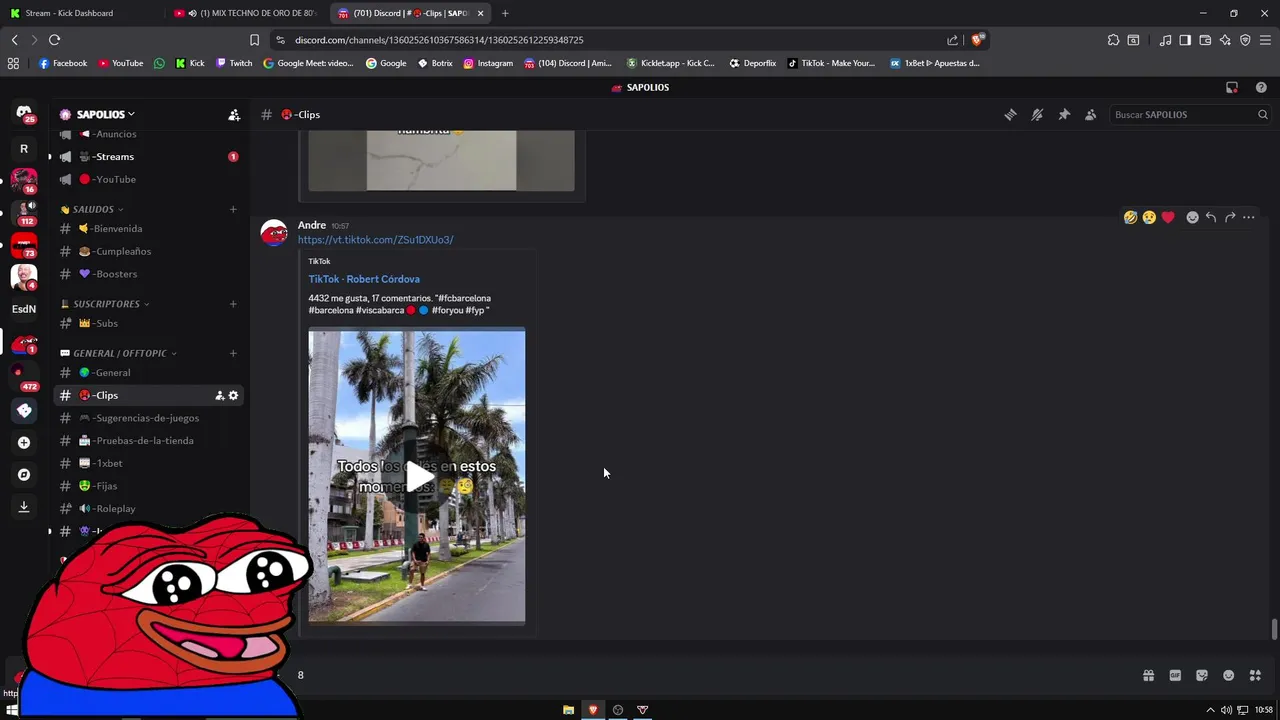Open the GIF picker button
The image size is (1280, 720).
point(1175,675)
